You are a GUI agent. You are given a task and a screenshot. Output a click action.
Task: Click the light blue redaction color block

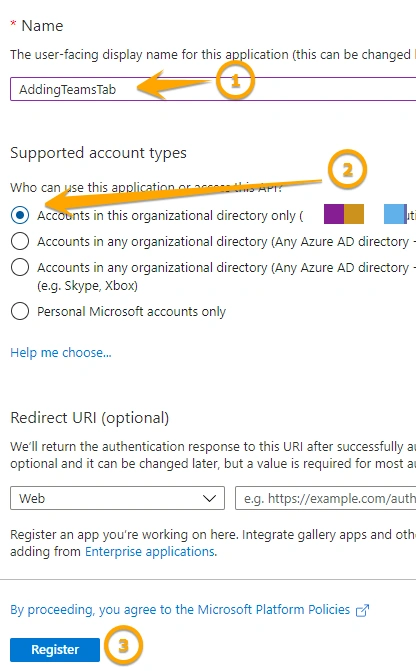coord(394,214)
